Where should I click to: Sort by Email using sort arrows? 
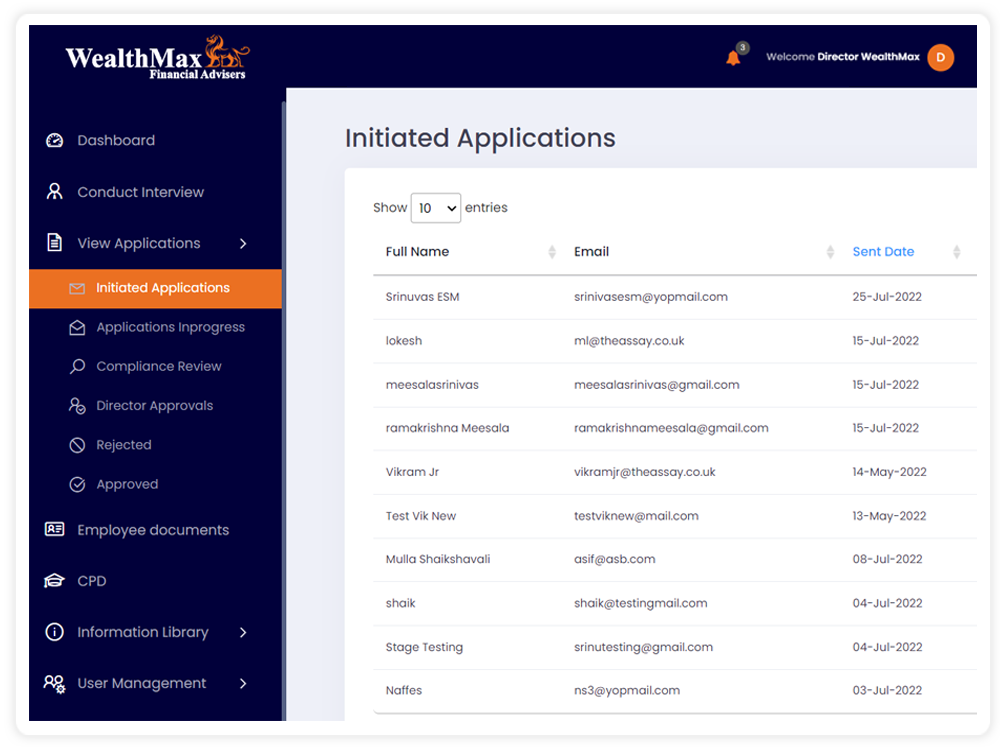pyautogui.click(x=830, y=252)
